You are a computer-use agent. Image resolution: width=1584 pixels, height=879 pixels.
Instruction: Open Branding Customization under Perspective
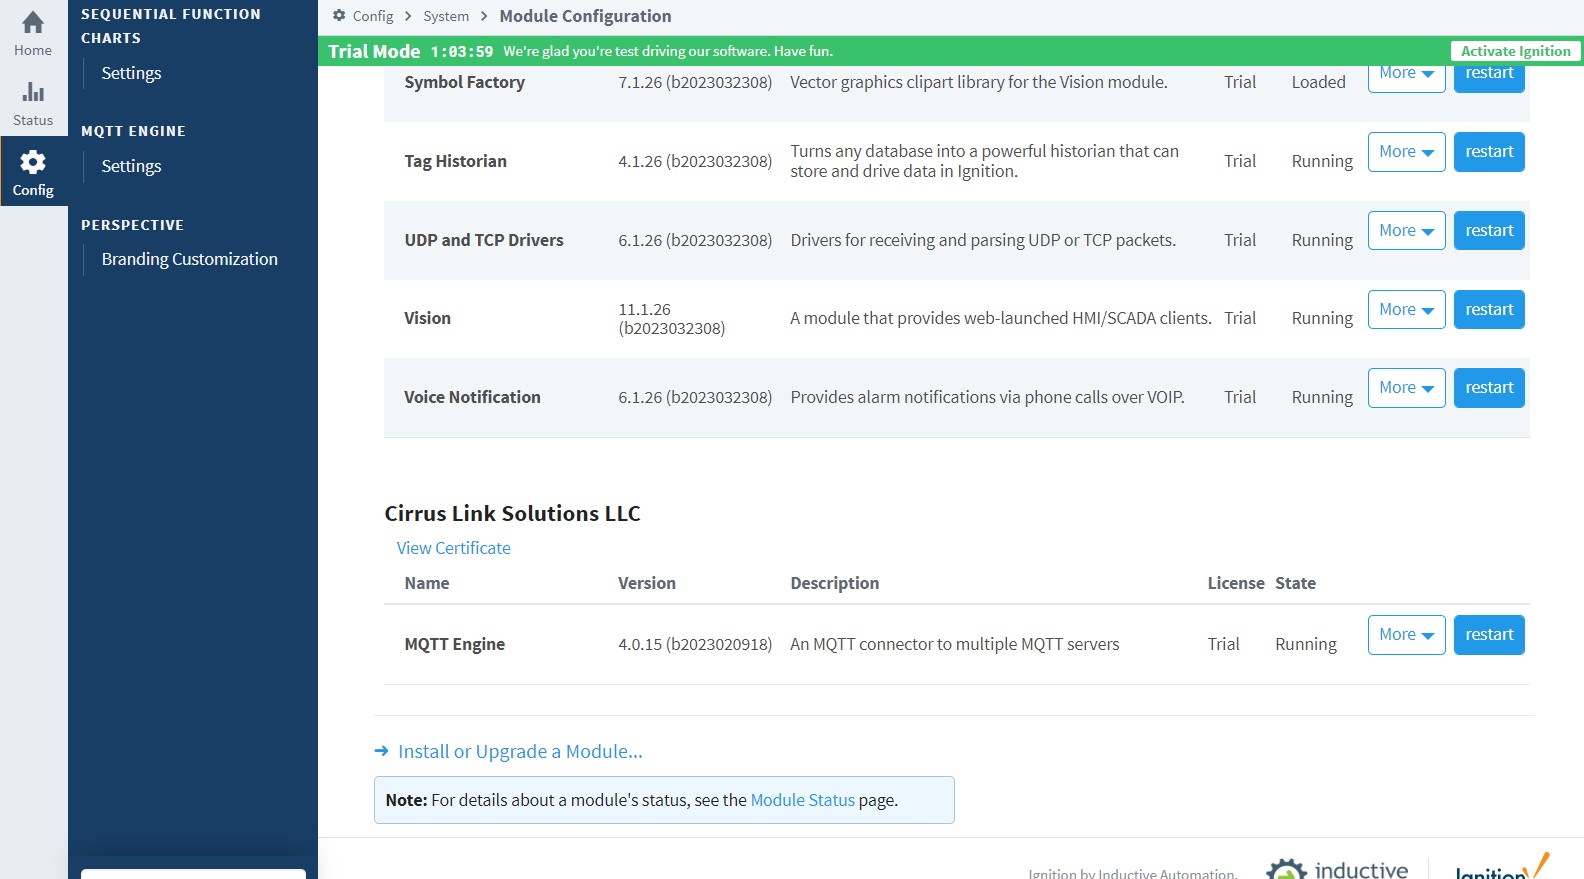[189, 259]
